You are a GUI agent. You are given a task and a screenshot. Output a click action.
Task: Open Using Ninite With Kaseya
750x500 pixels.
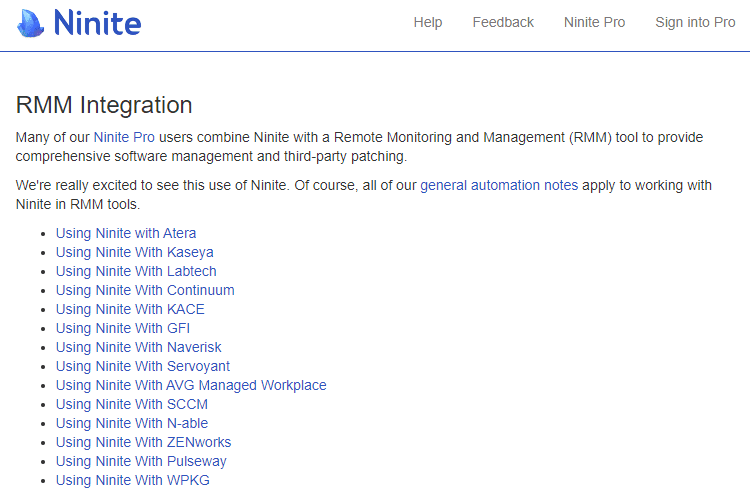(134, 252)
